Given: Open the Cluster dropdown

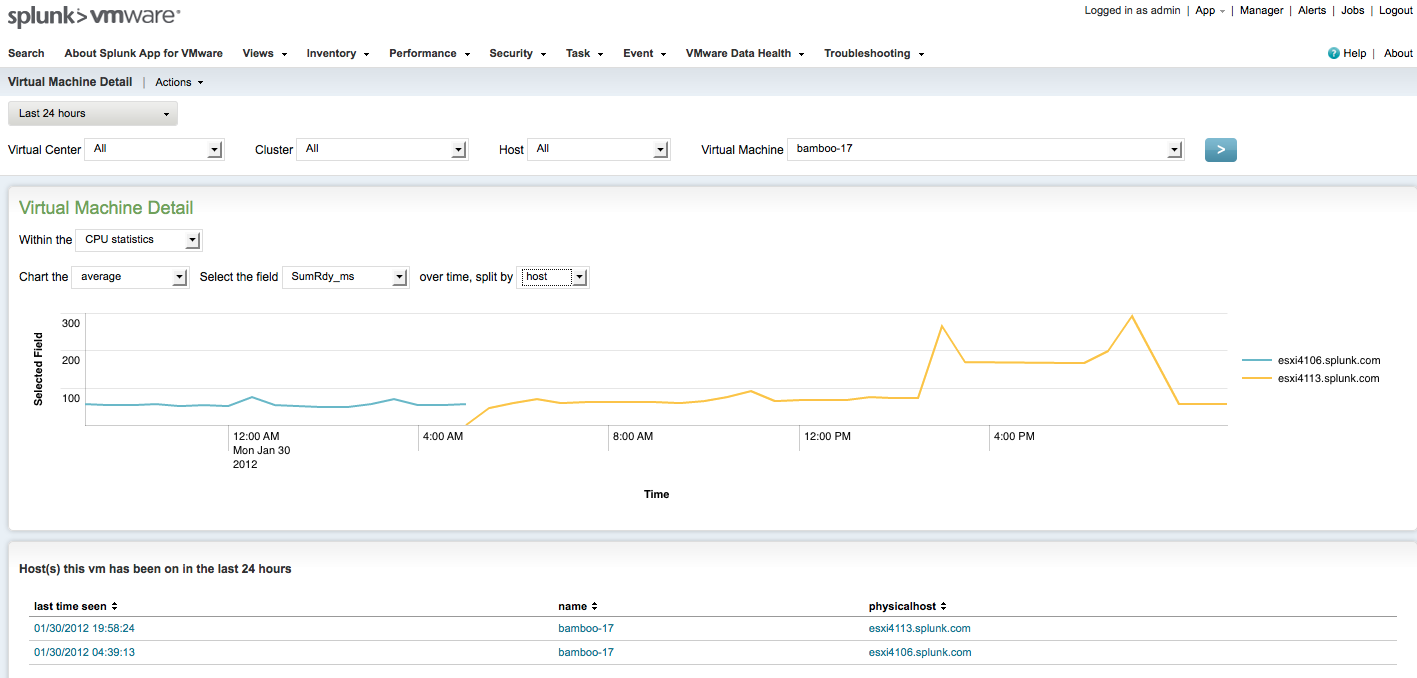Looking at the screenshot, I should tap(382, 149).
